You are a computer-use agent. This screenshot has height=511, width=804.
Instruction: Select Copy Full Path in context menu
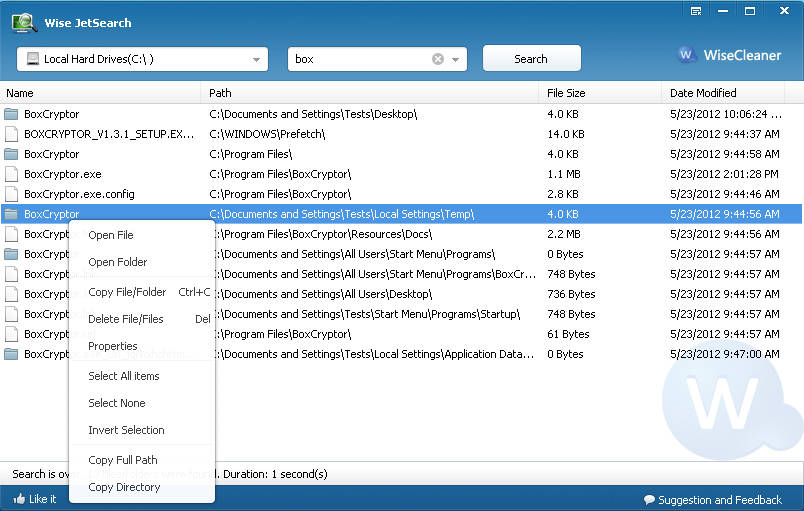coord(122,460)
